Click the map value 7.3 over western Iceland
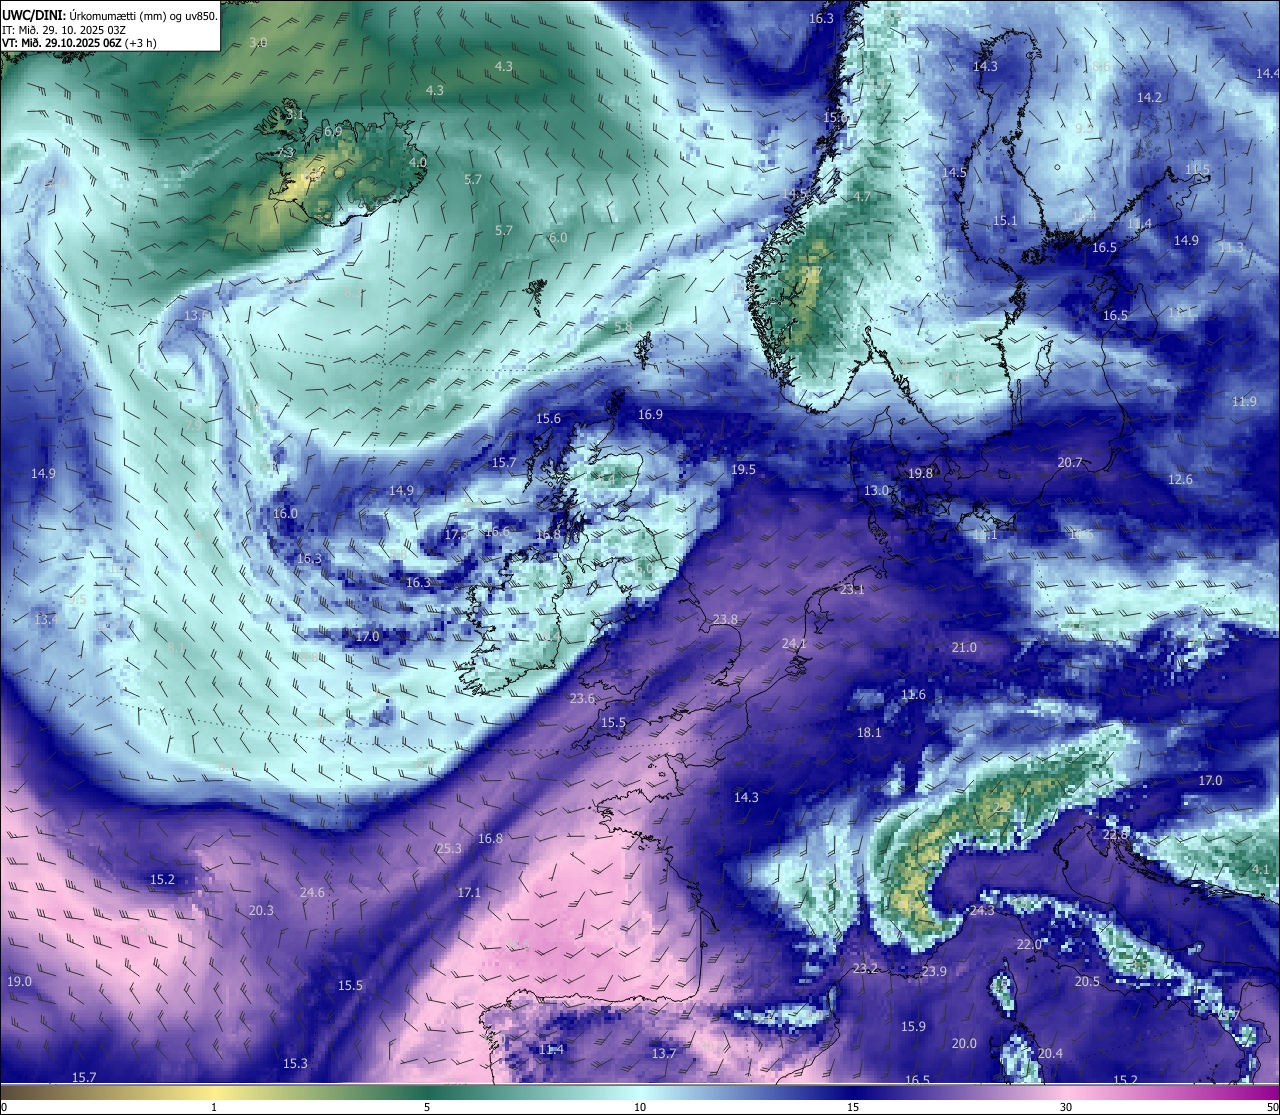Screen dimensions: 1280x1115 [x=287, y=152]
